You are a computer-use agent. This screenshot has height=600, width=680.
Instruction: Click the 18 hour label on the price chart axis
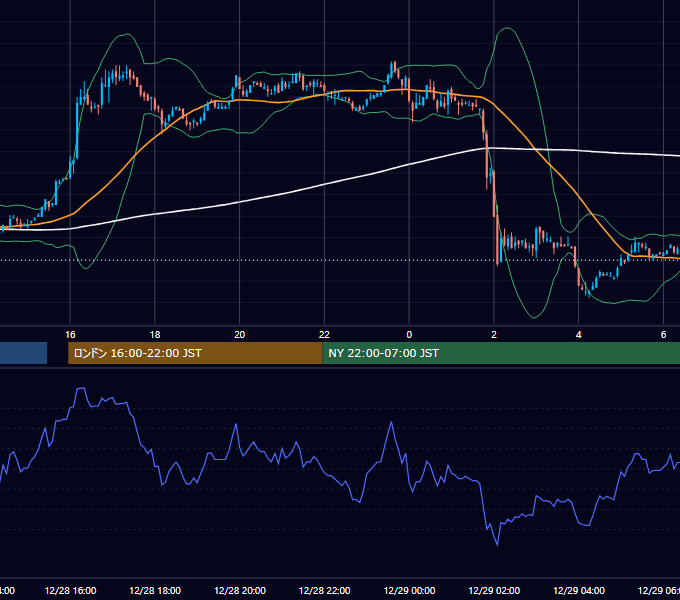point(155,335)
